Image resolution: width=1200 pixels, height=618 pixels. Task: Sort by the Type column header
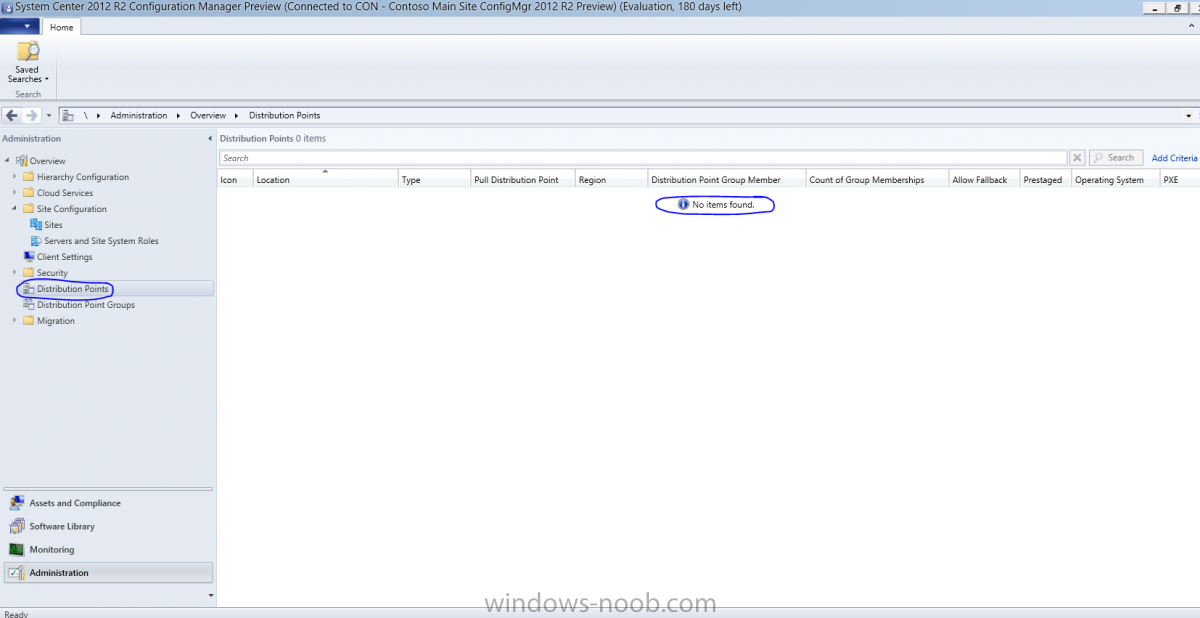(434, 180)
